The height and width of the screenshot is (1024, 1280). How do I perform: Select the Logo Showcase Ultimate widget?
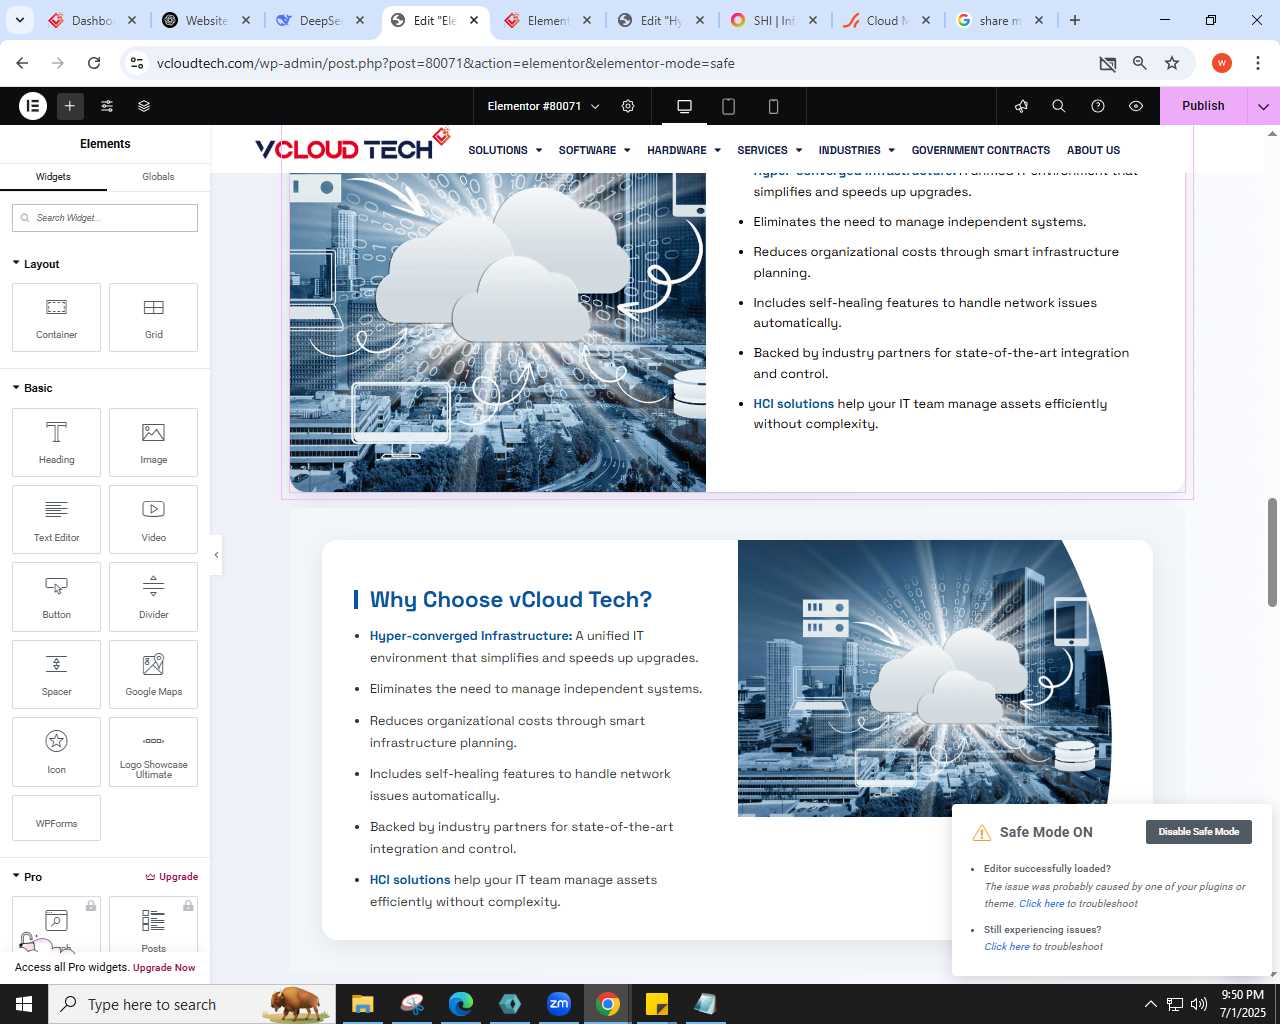point(154,752)
